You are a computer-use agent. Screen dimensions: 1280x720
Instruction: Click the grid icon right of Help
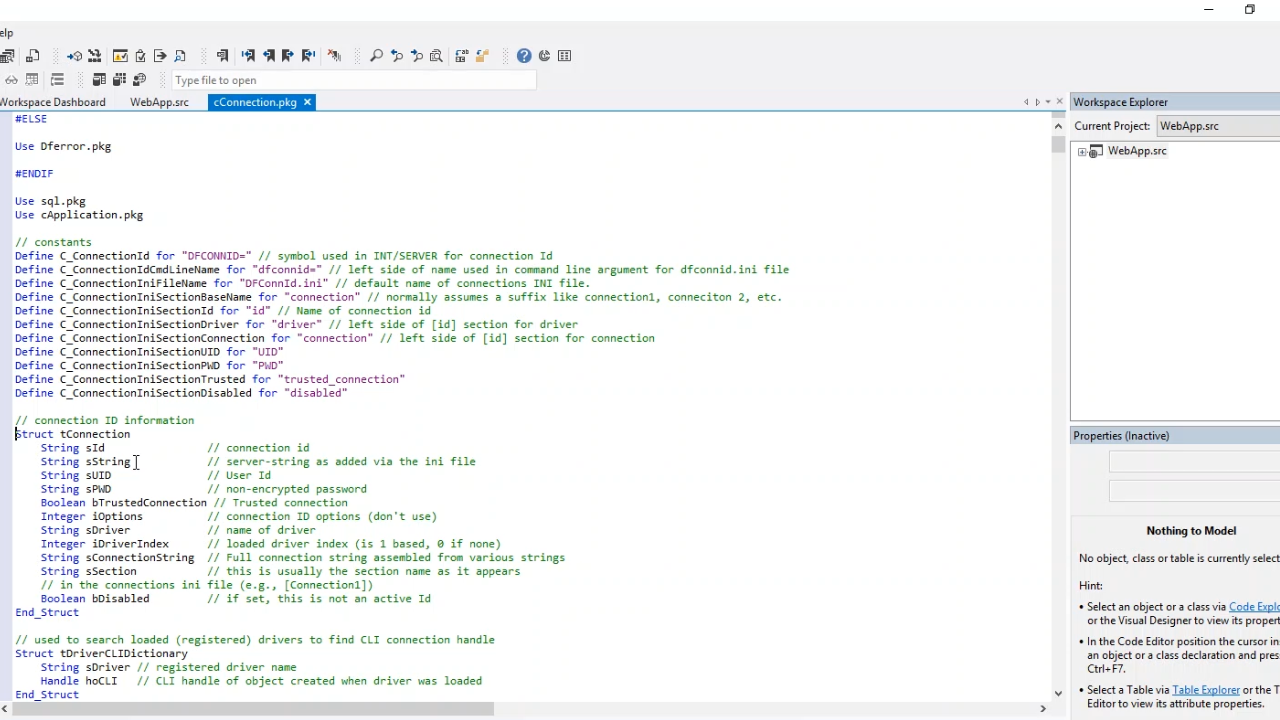(565, 56)
